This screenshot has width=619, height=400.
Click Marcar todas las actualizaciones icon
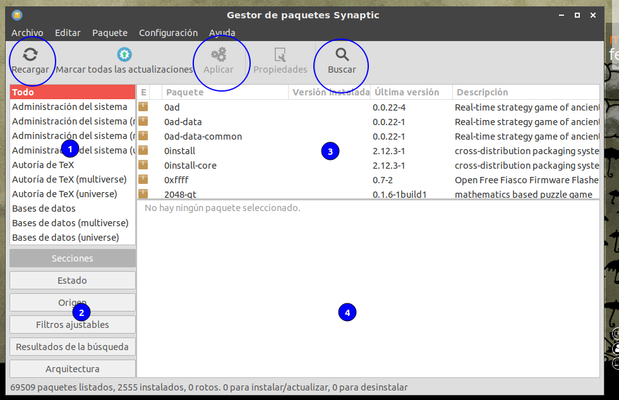pos(124,54)
